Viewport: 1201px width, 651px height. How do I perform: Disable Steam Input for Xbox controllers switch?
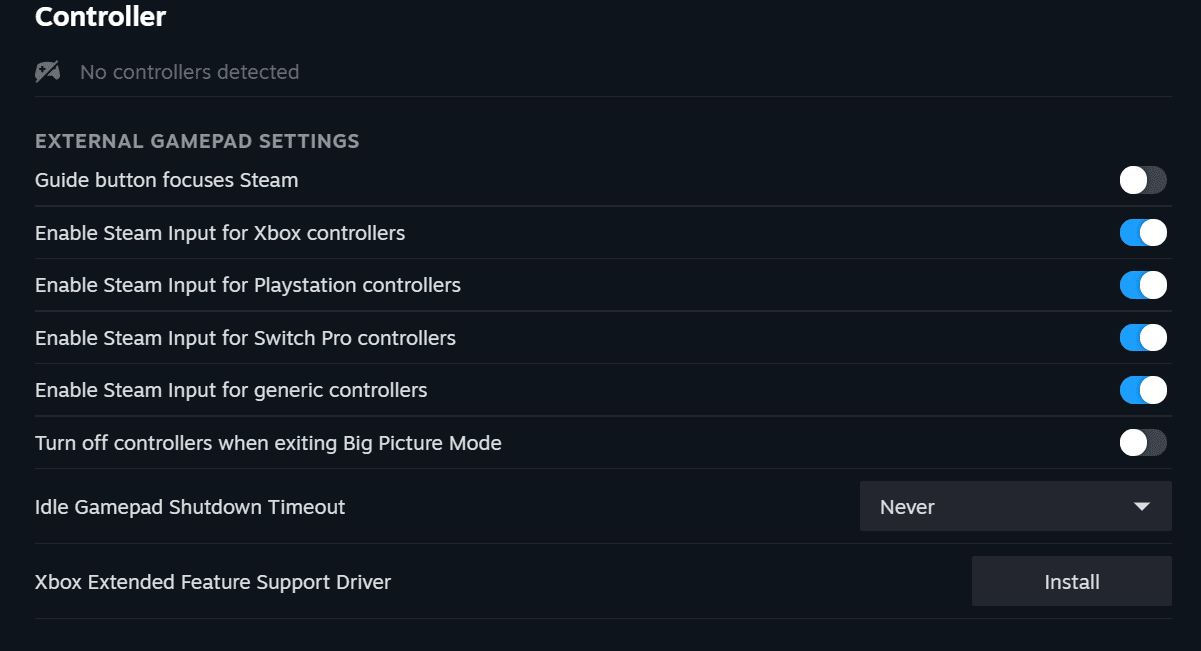click(1143, 233)
